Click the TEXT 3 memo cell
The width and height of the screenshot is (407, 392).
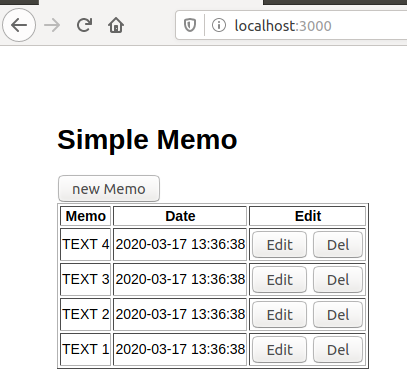[86, 279]
